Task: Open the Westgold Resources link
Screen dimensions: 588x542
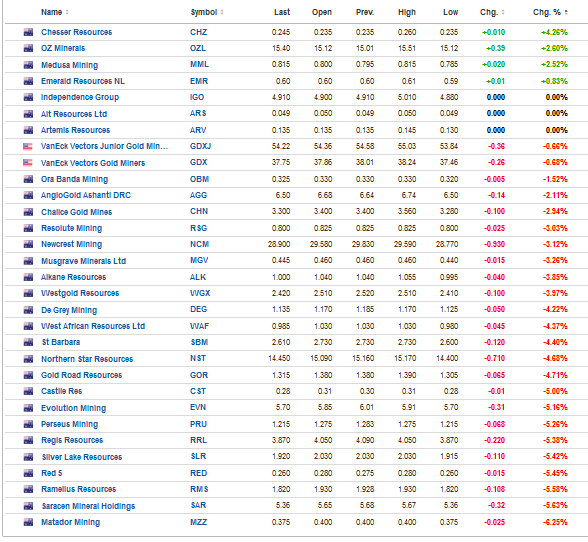Action: (80, 293)
